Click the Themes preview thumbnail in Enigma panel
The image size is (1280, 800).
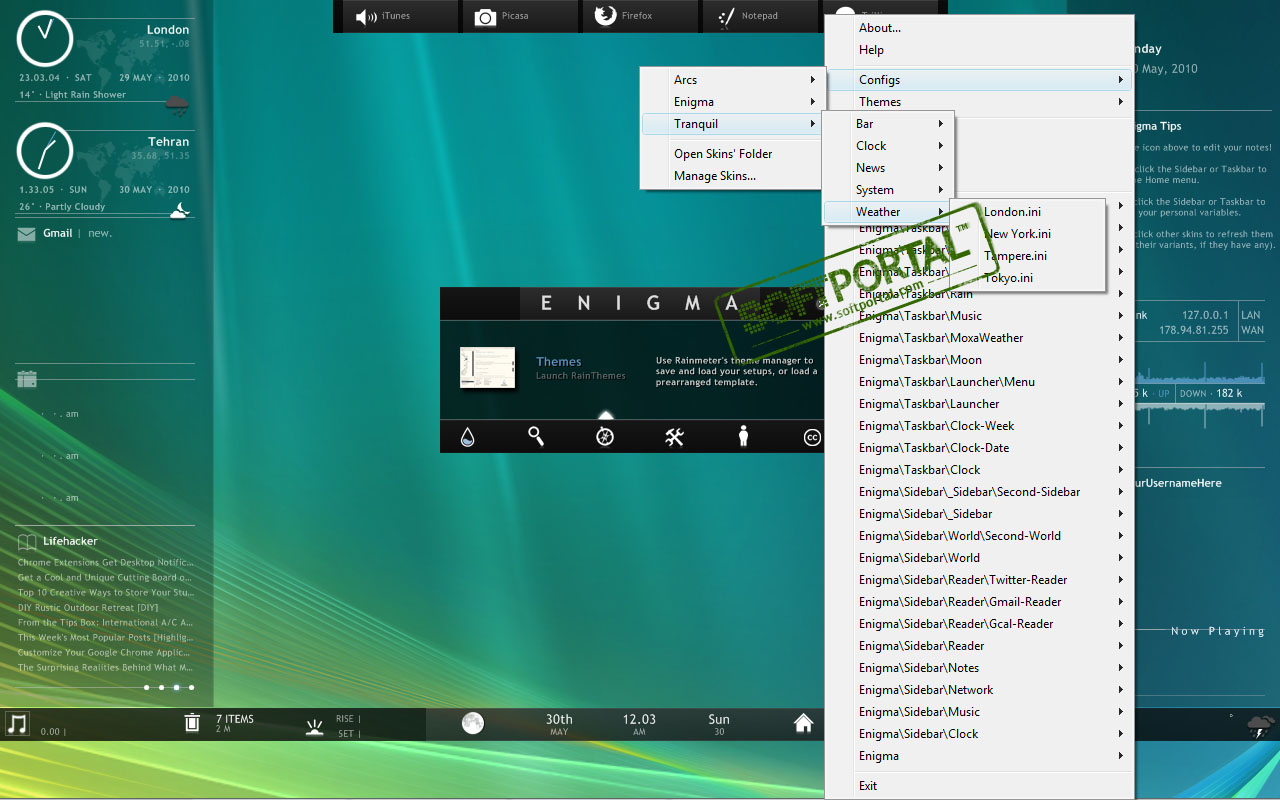(487, 368)
